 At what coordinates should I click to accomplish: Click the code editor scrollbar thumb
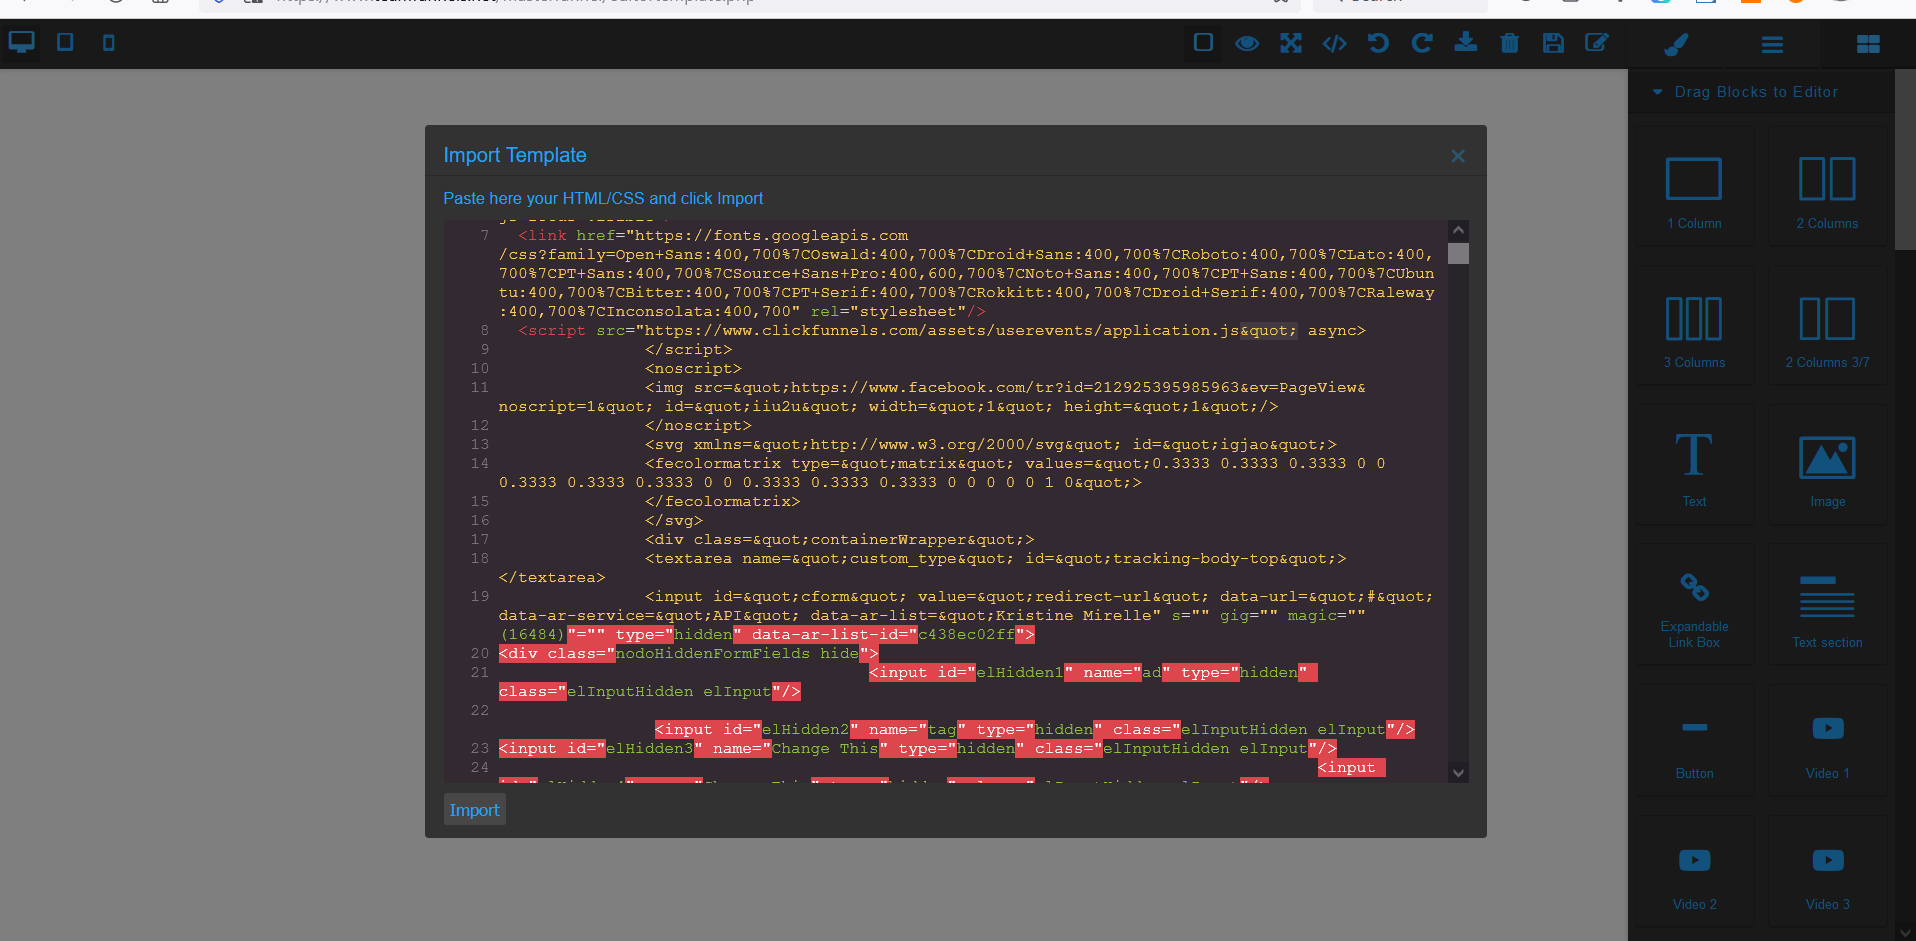pos(1458,253)
